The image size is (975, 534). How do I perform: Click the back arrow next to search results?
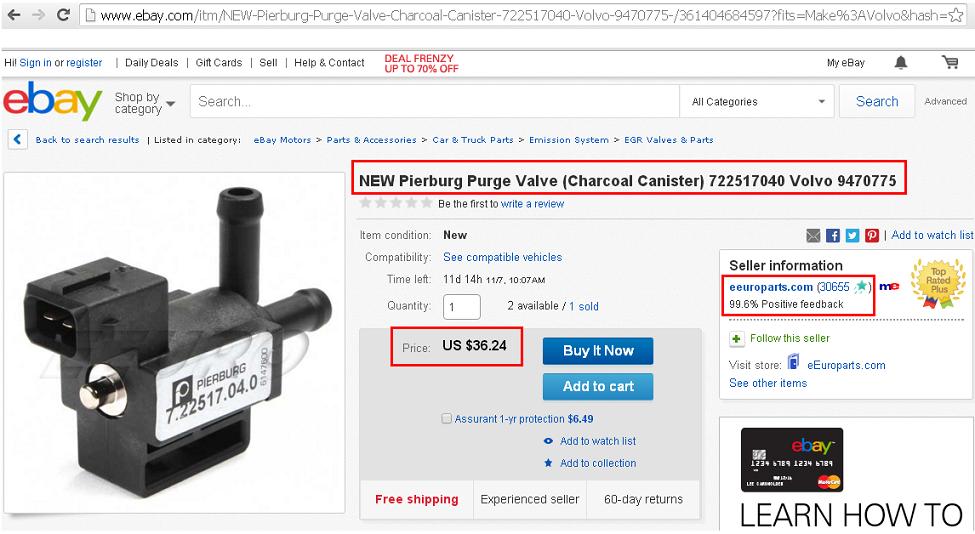point(17,140)
